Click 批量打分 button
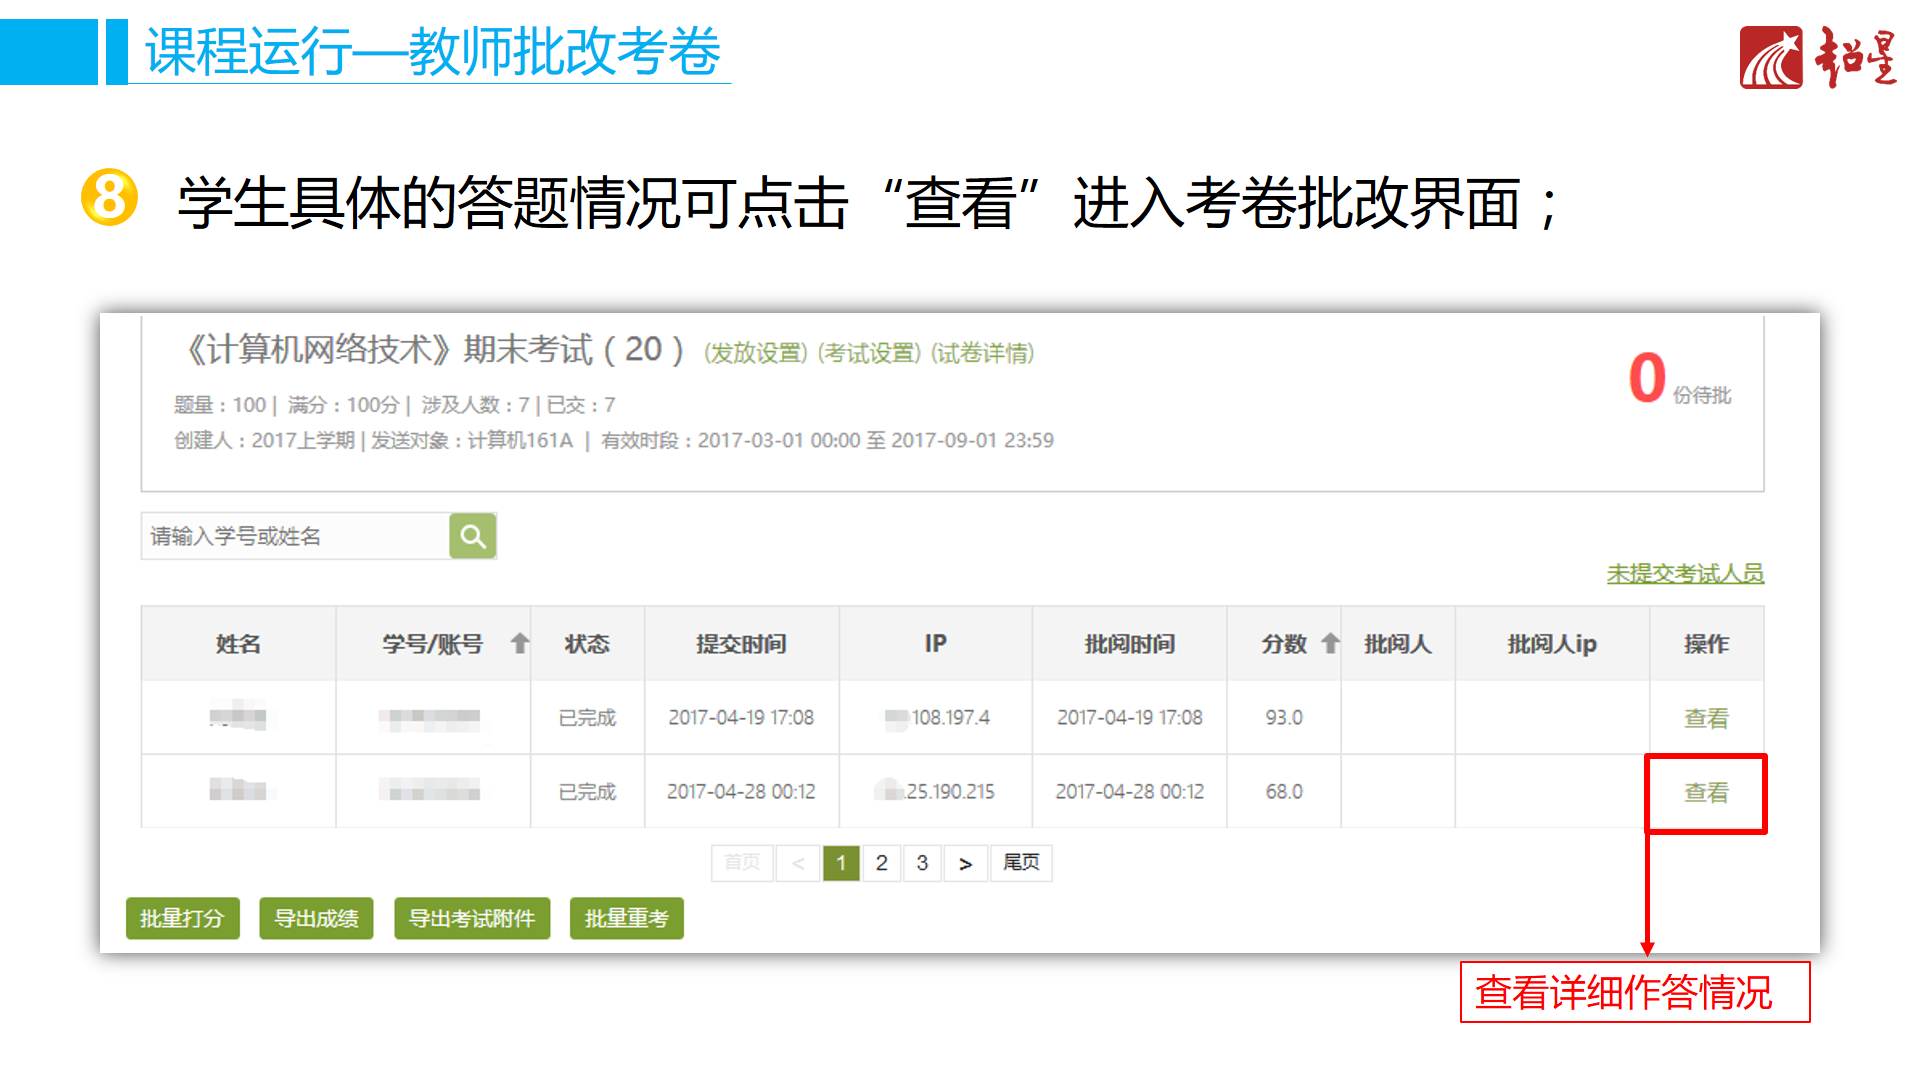1920x1080 pixels. point(182,918)
